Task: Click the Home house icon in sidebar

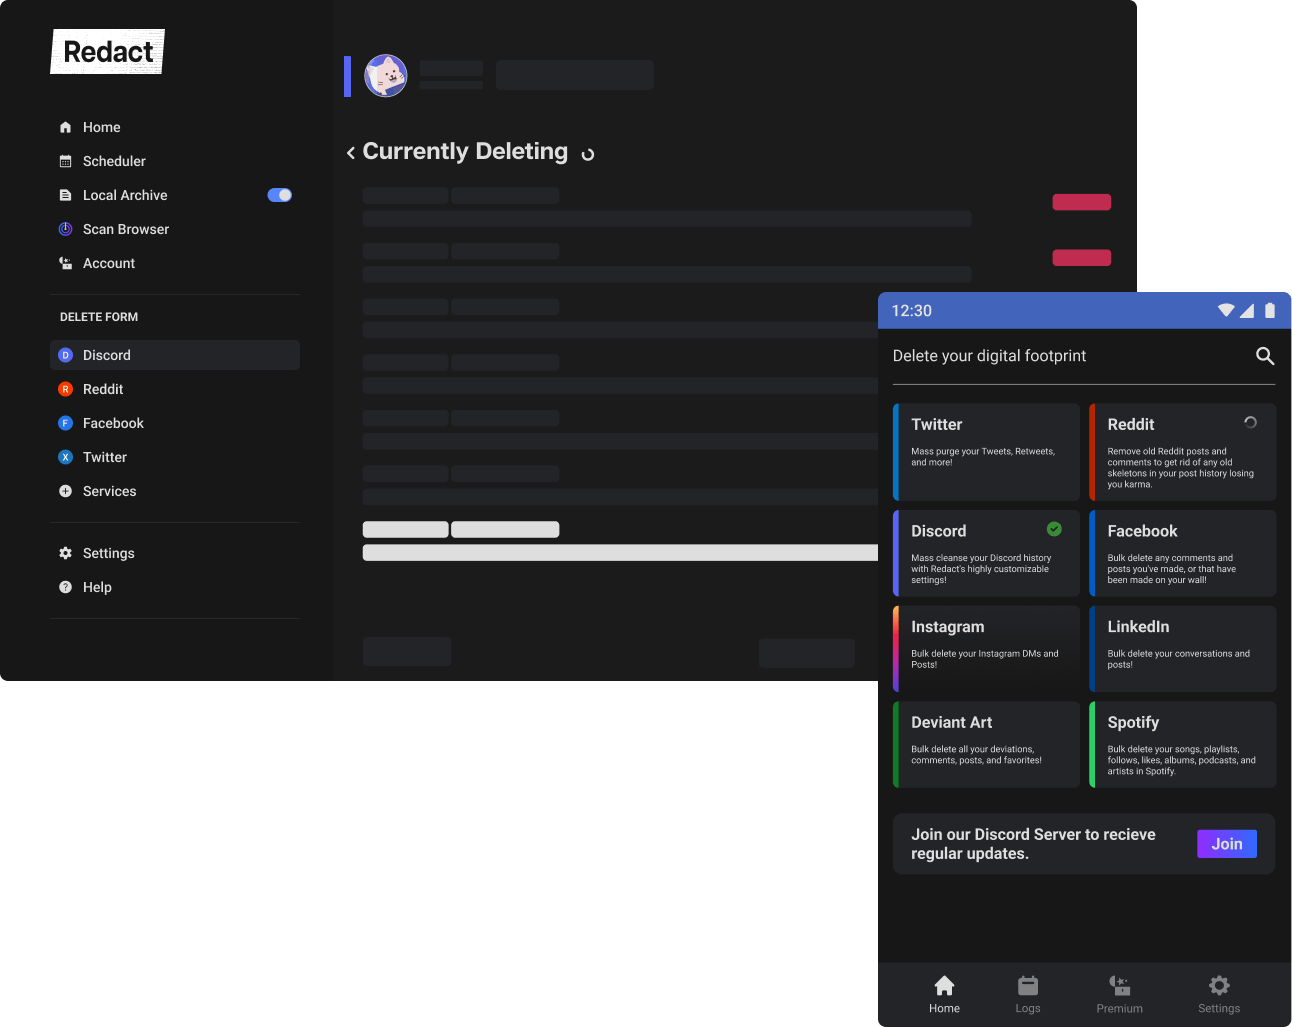Action: point(66,127)
